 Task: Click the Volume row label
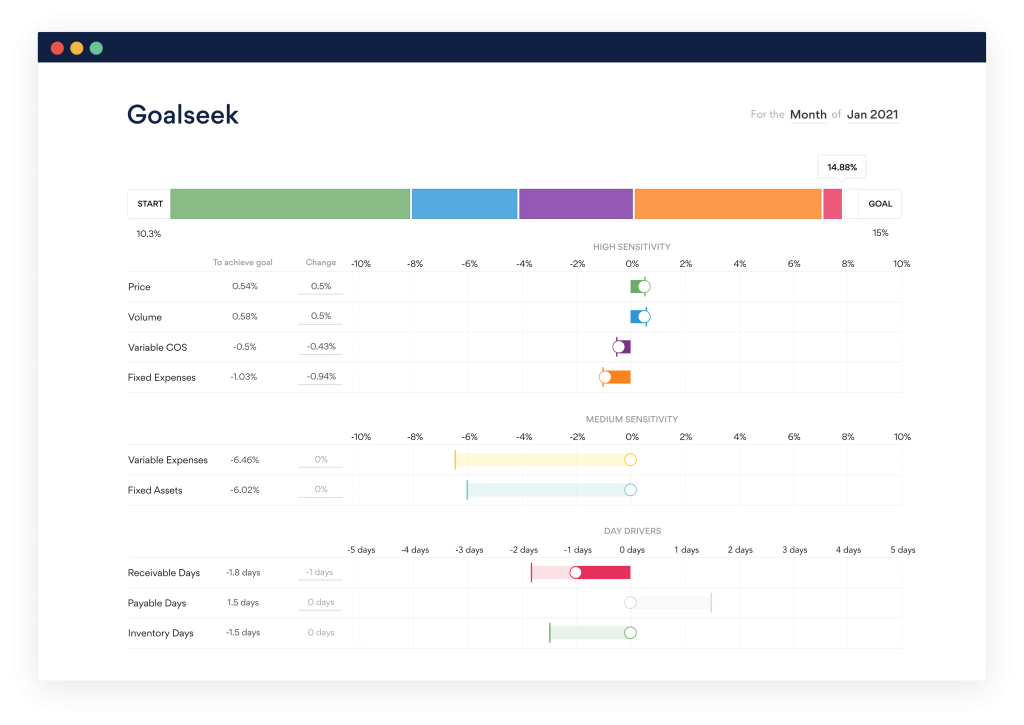145,317
